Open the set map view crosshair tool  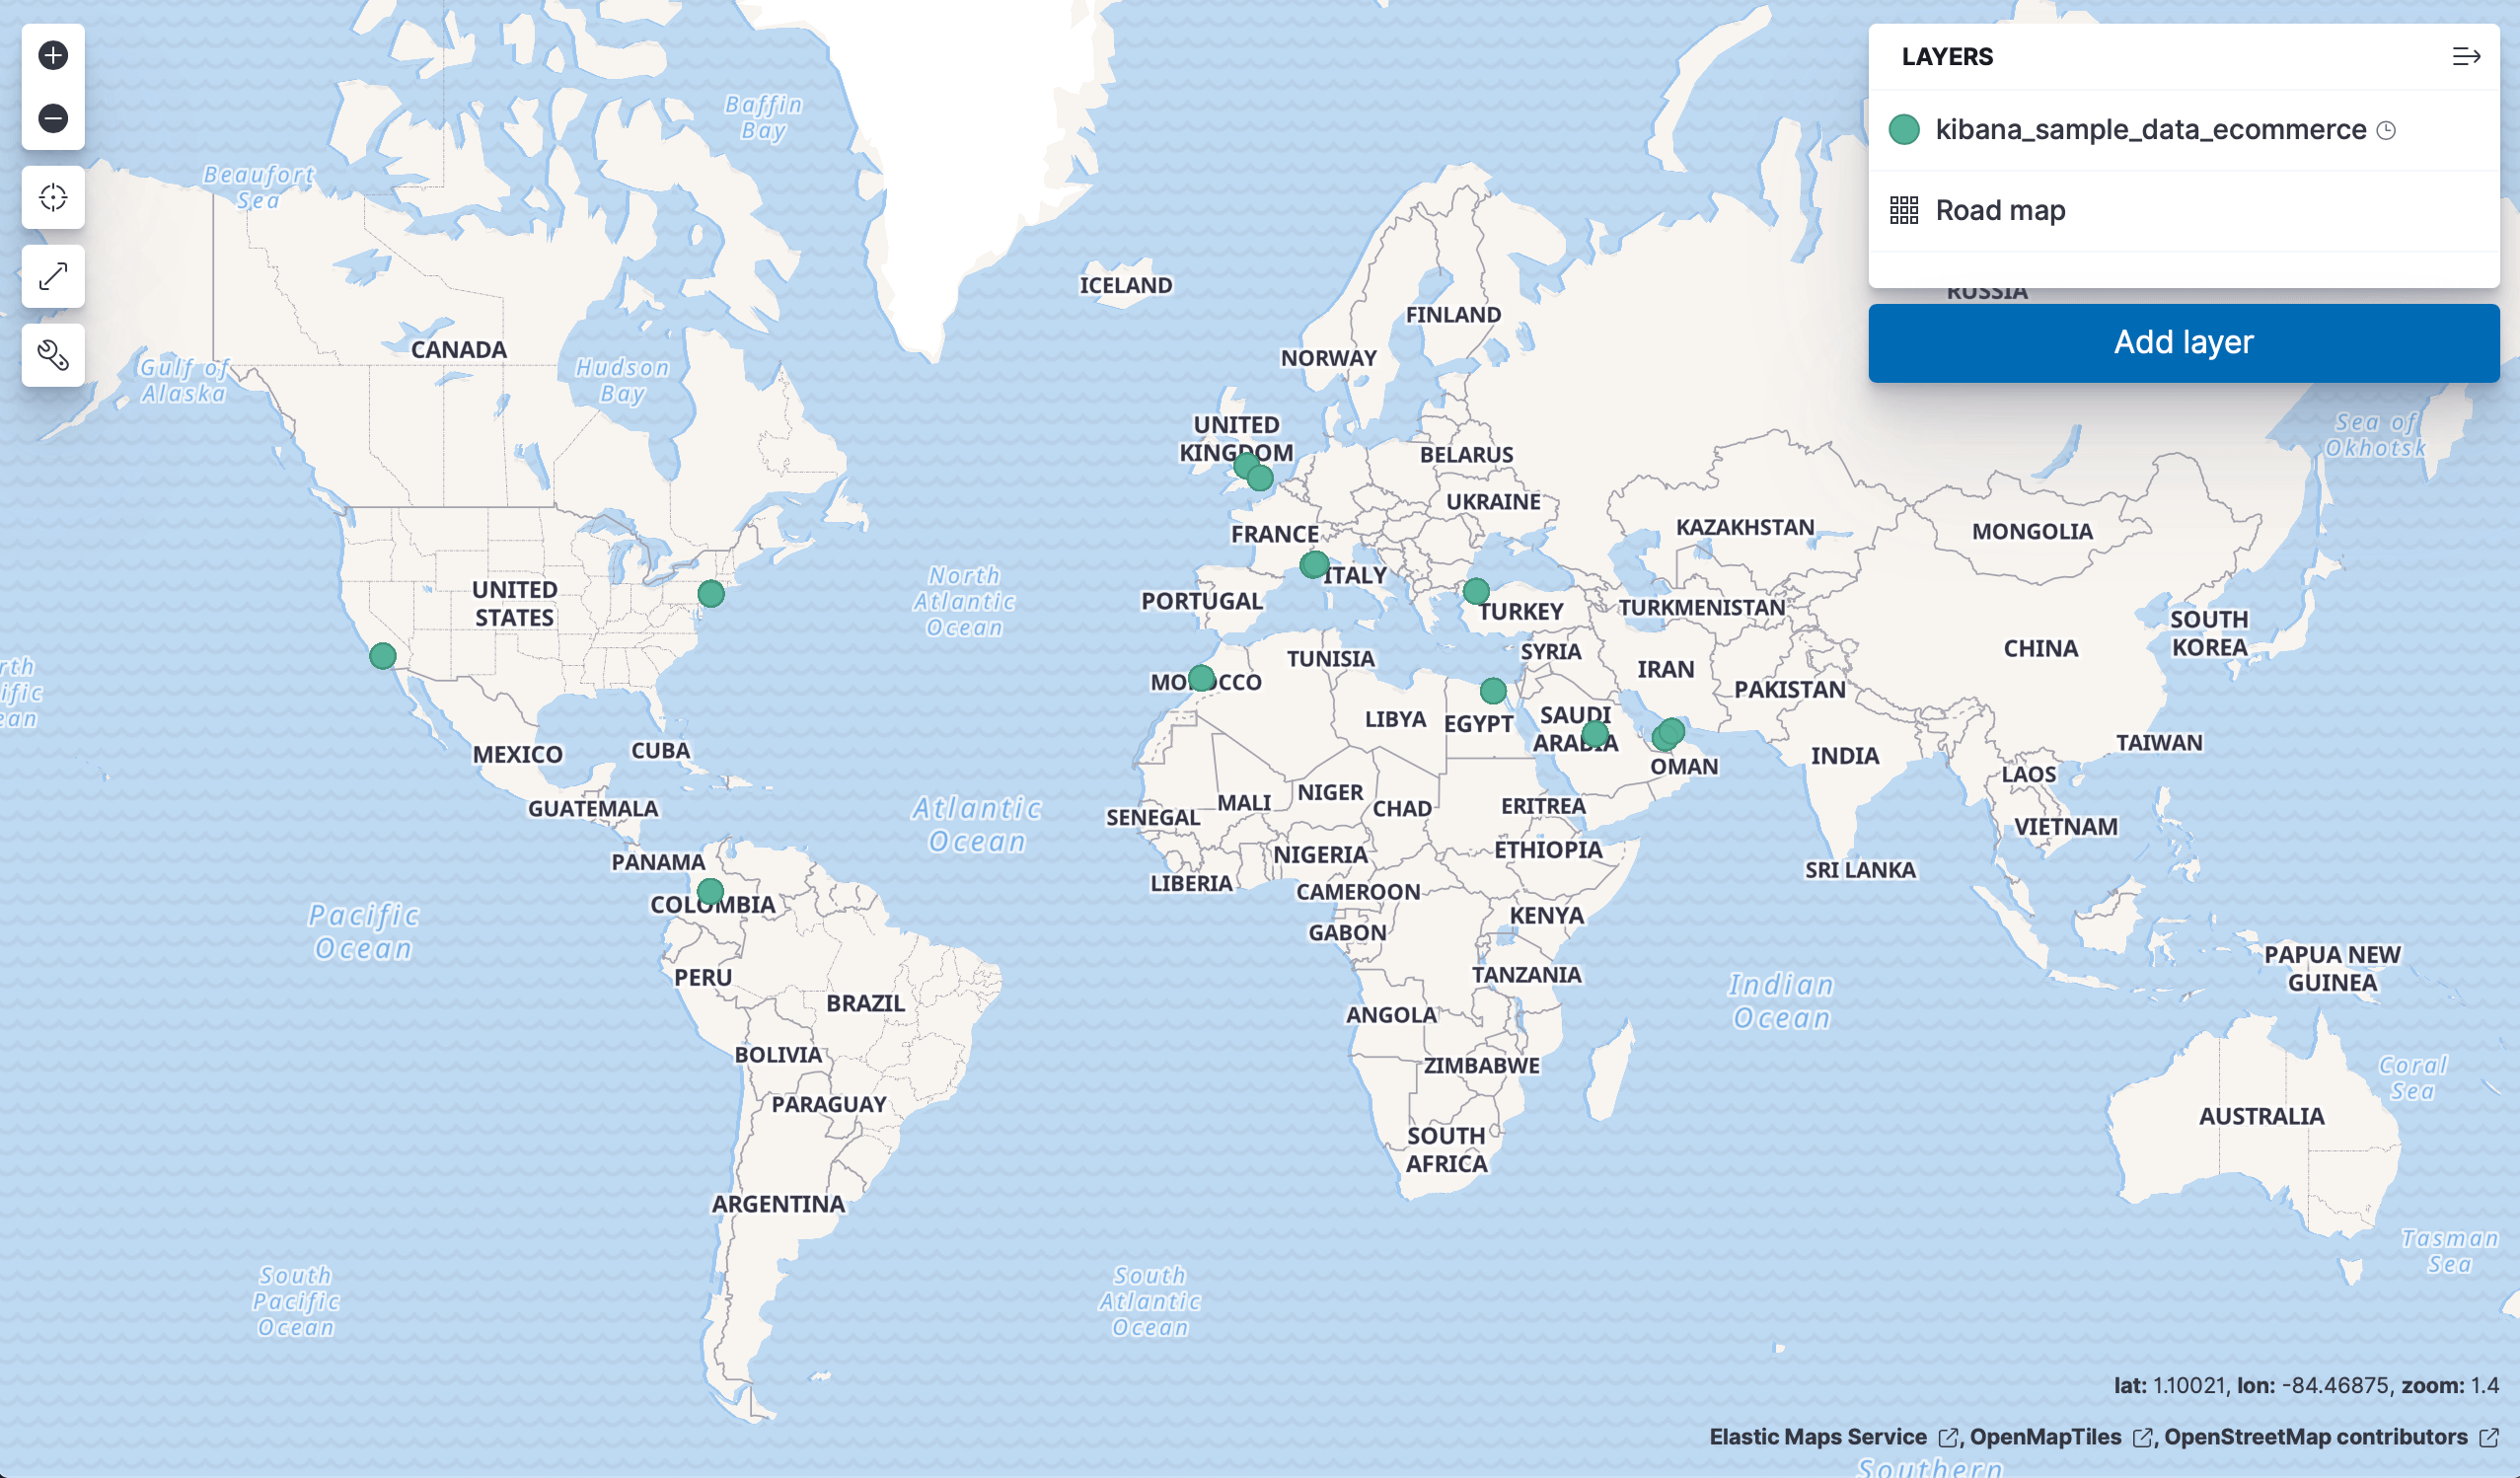click(52, 197)
